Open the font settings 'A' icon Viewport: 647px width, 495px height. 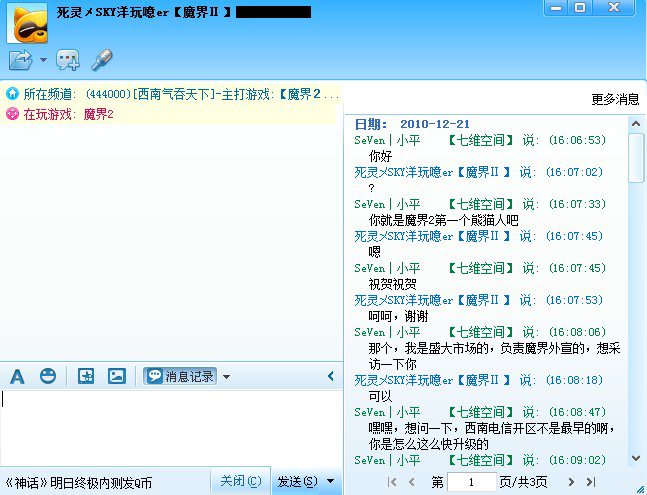click(17, 376)
